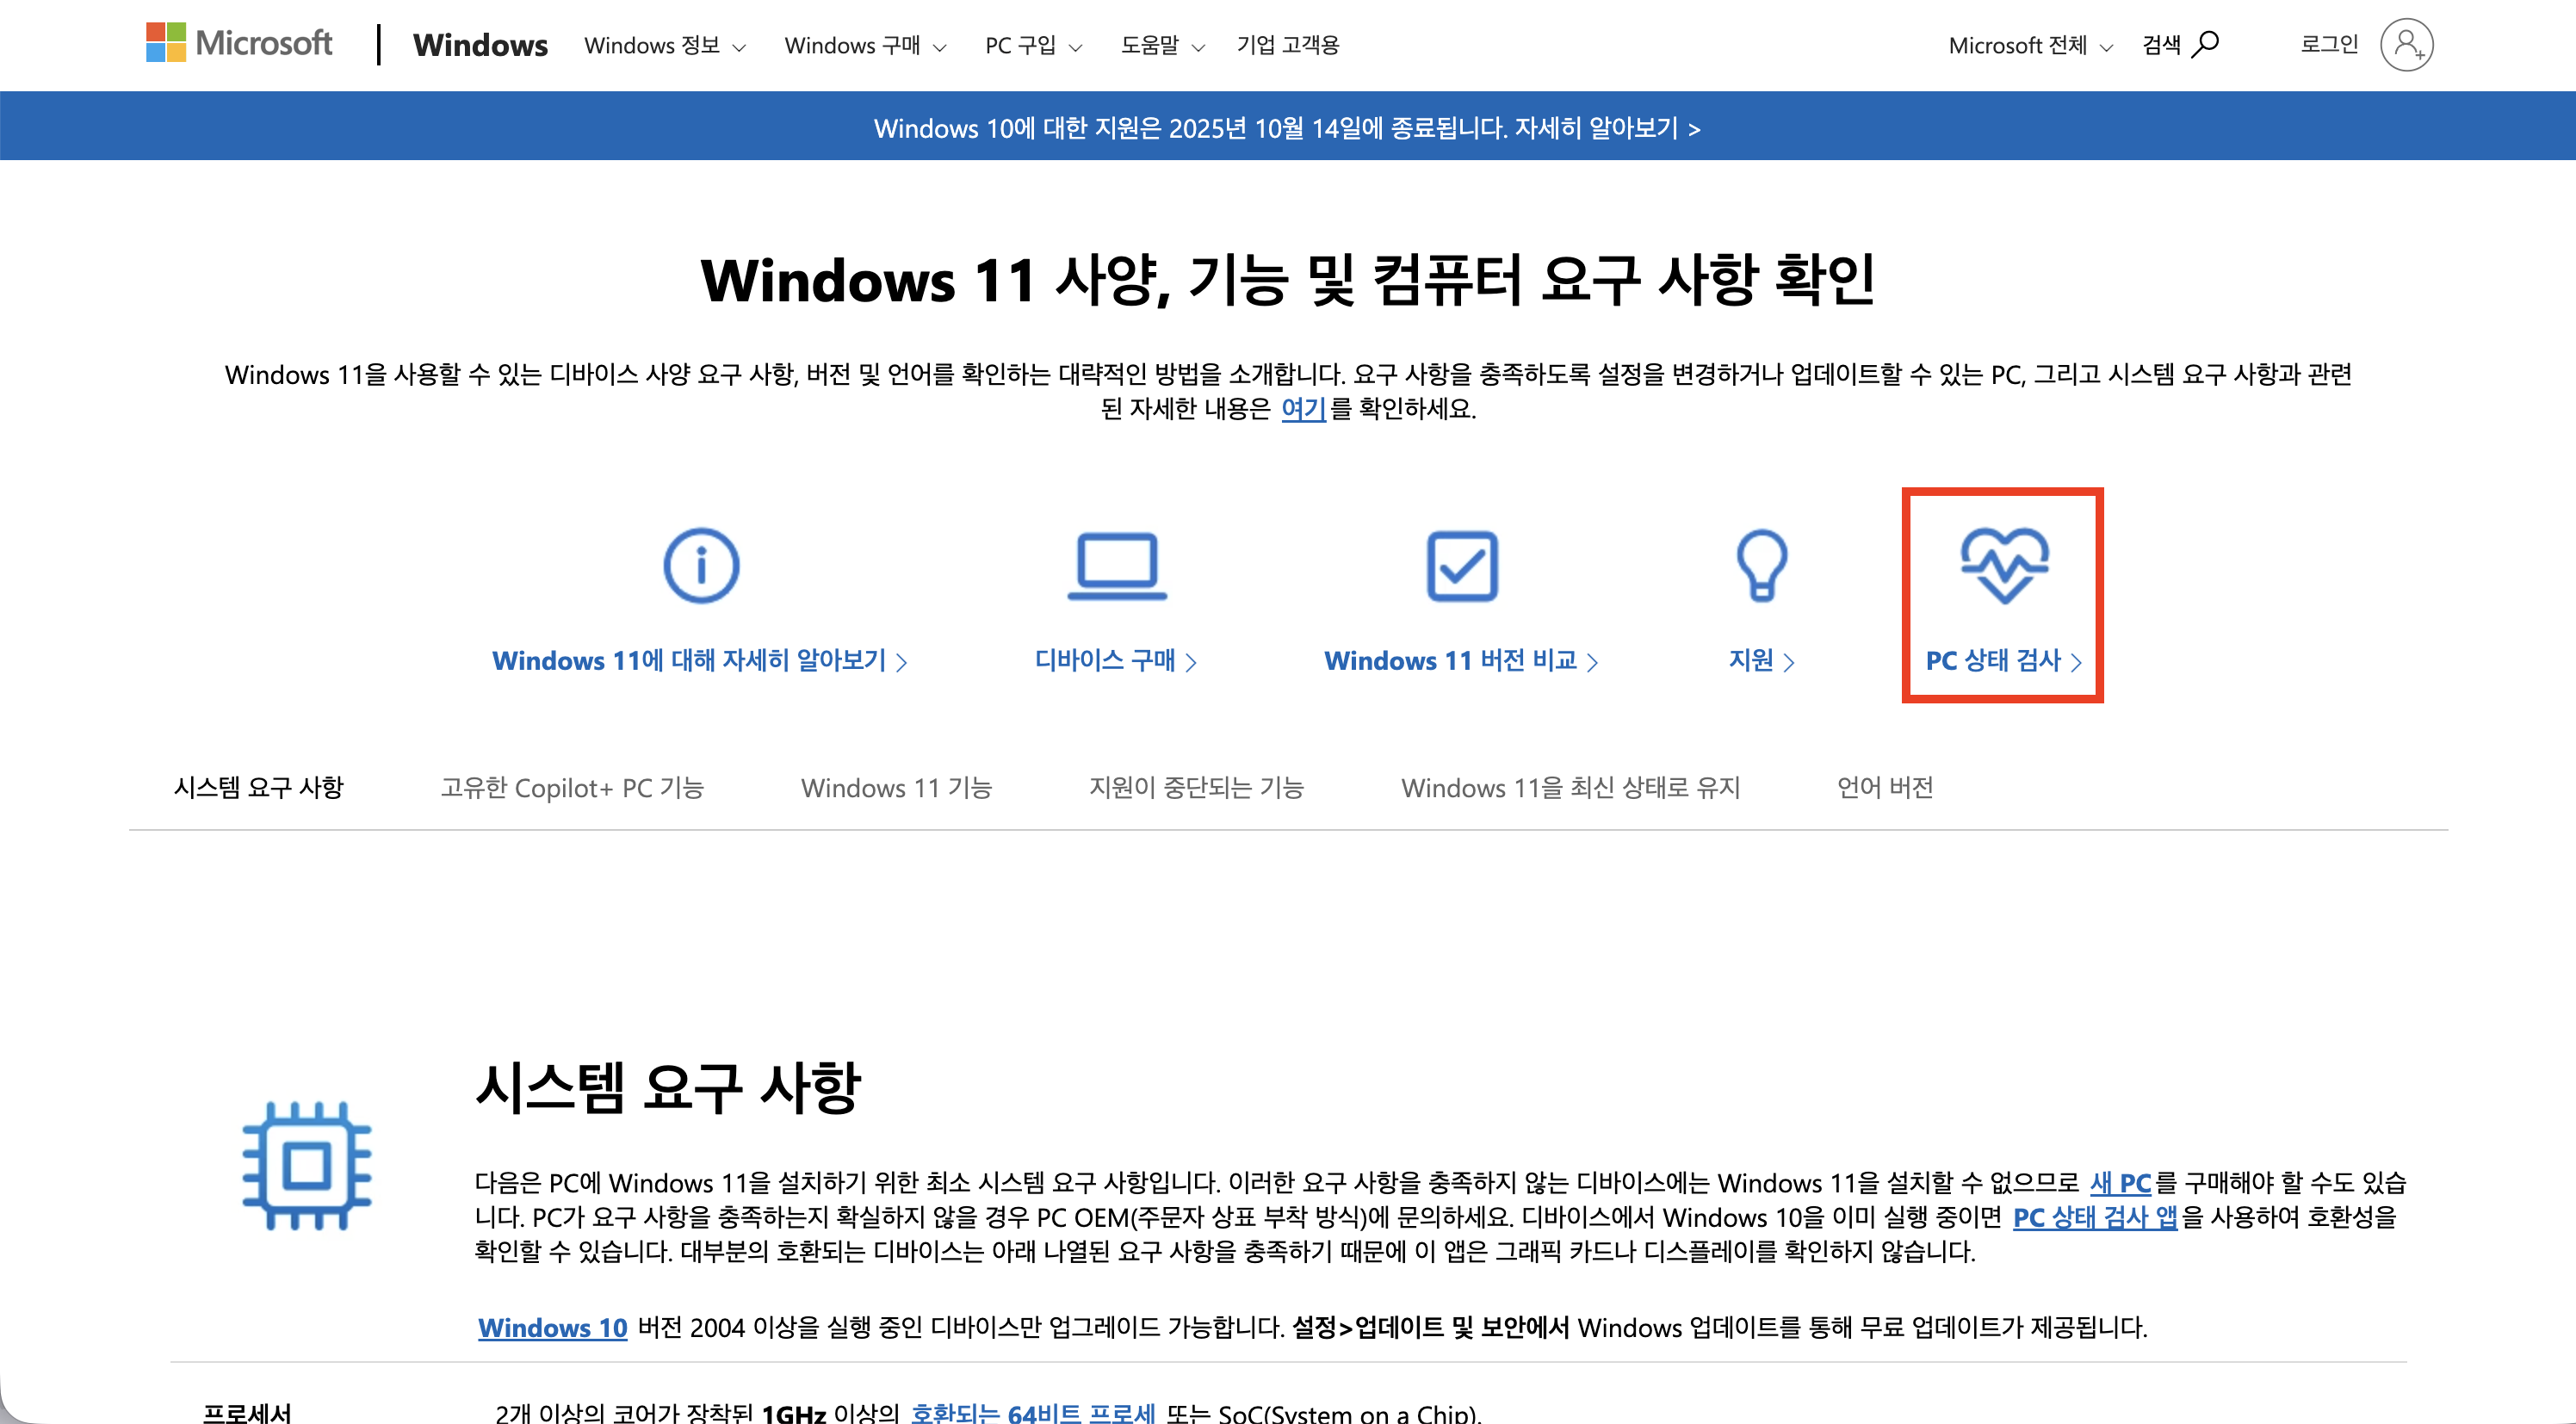2576x1424 pixels.
Task: Open the PC 상태 검사 link
Action: pos(2004,660)
